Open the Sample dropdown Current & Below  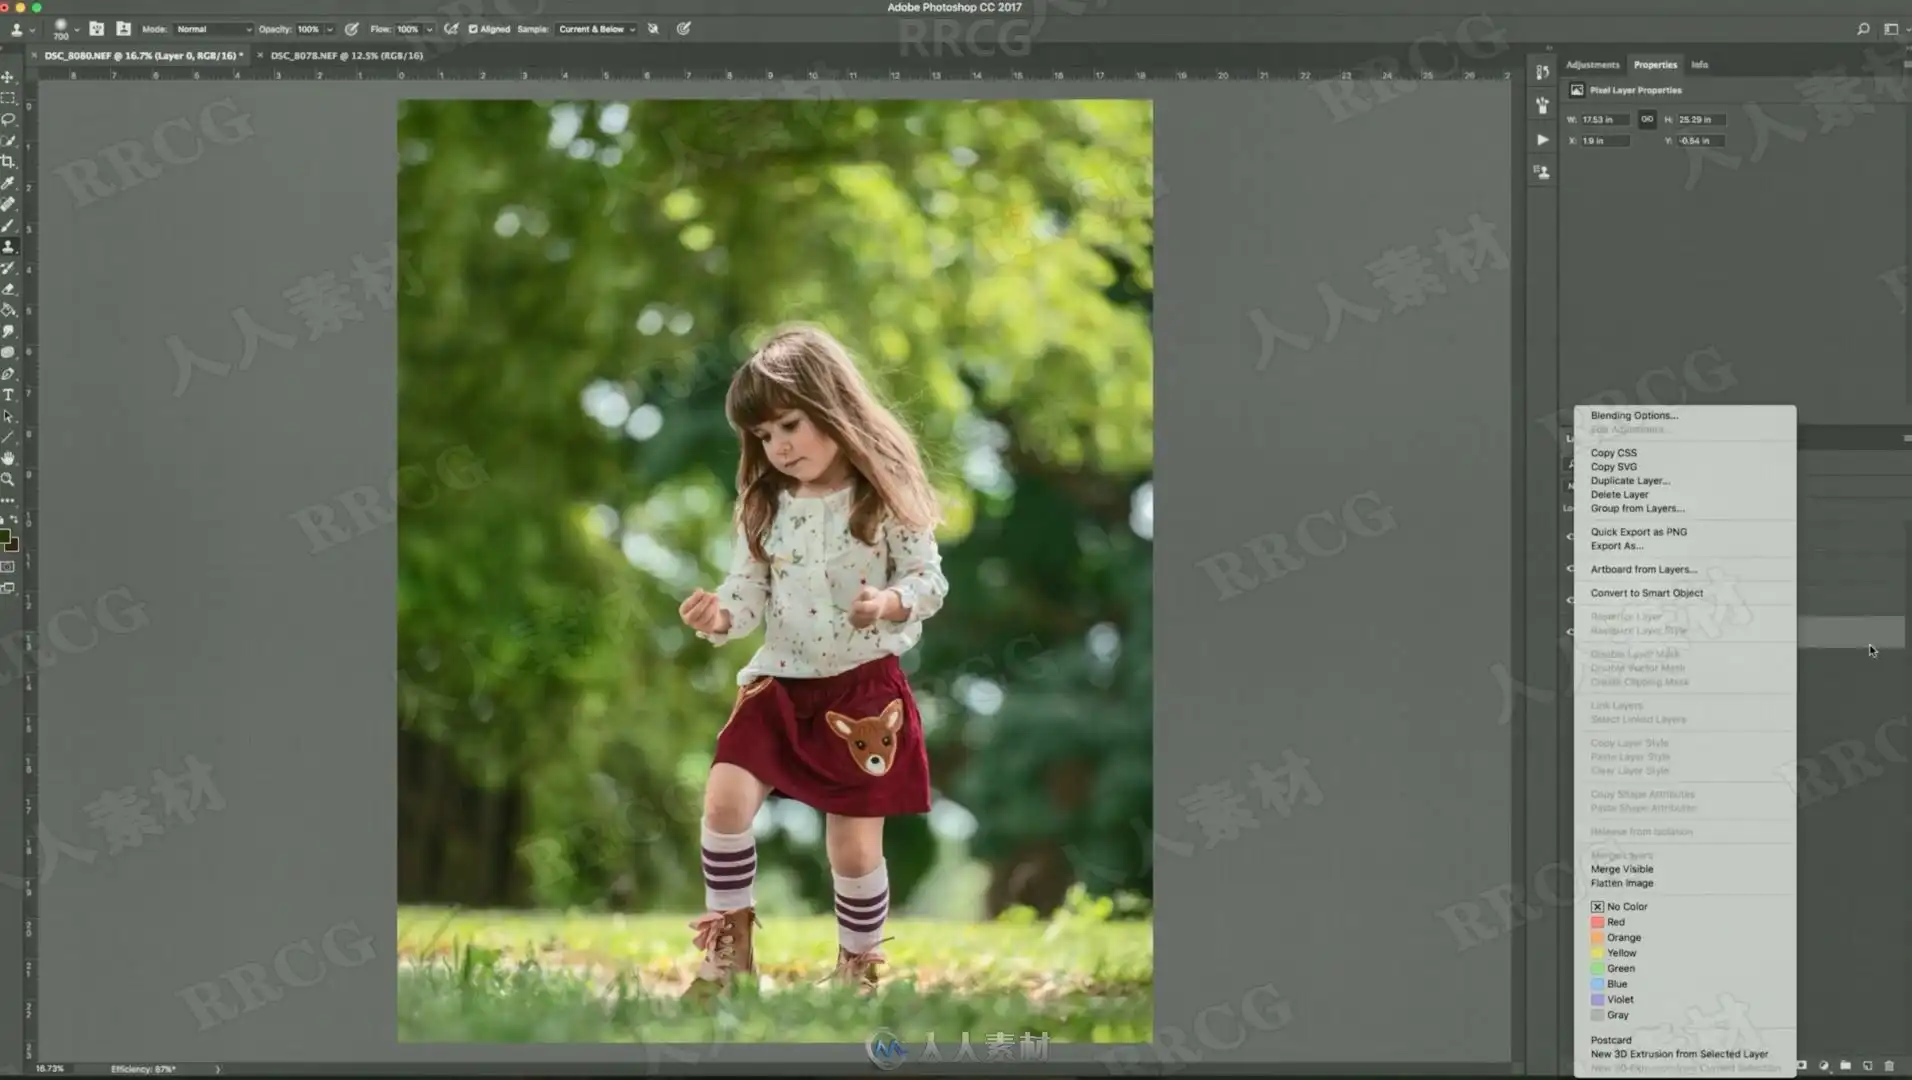tap(597, 29)
